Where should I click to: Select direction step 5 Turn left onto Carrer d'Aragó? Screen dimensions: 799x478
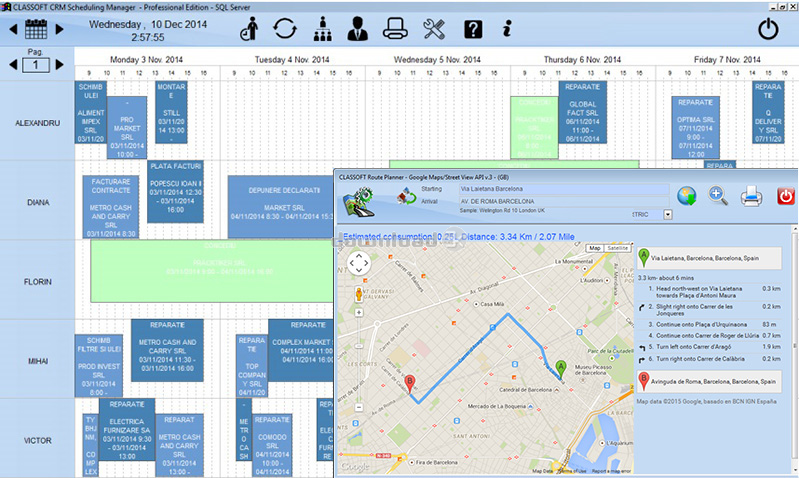[709, 347]
